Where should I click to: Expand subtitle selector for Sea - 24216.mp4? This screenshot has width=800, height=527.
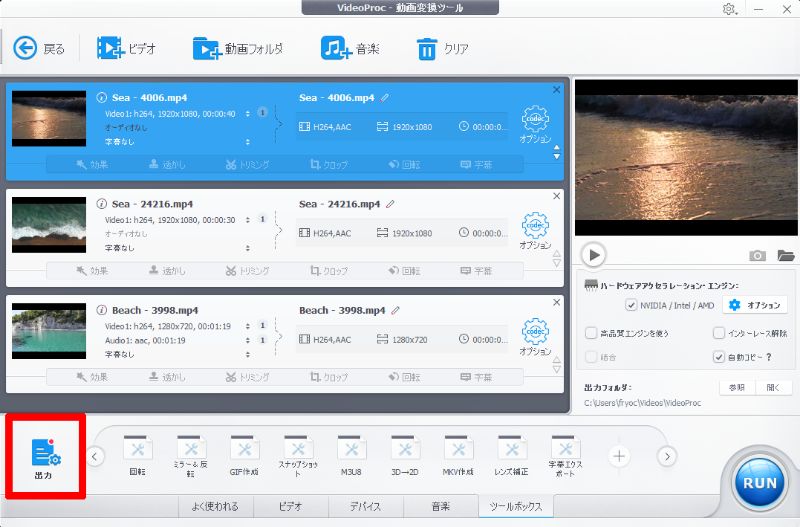247,248
